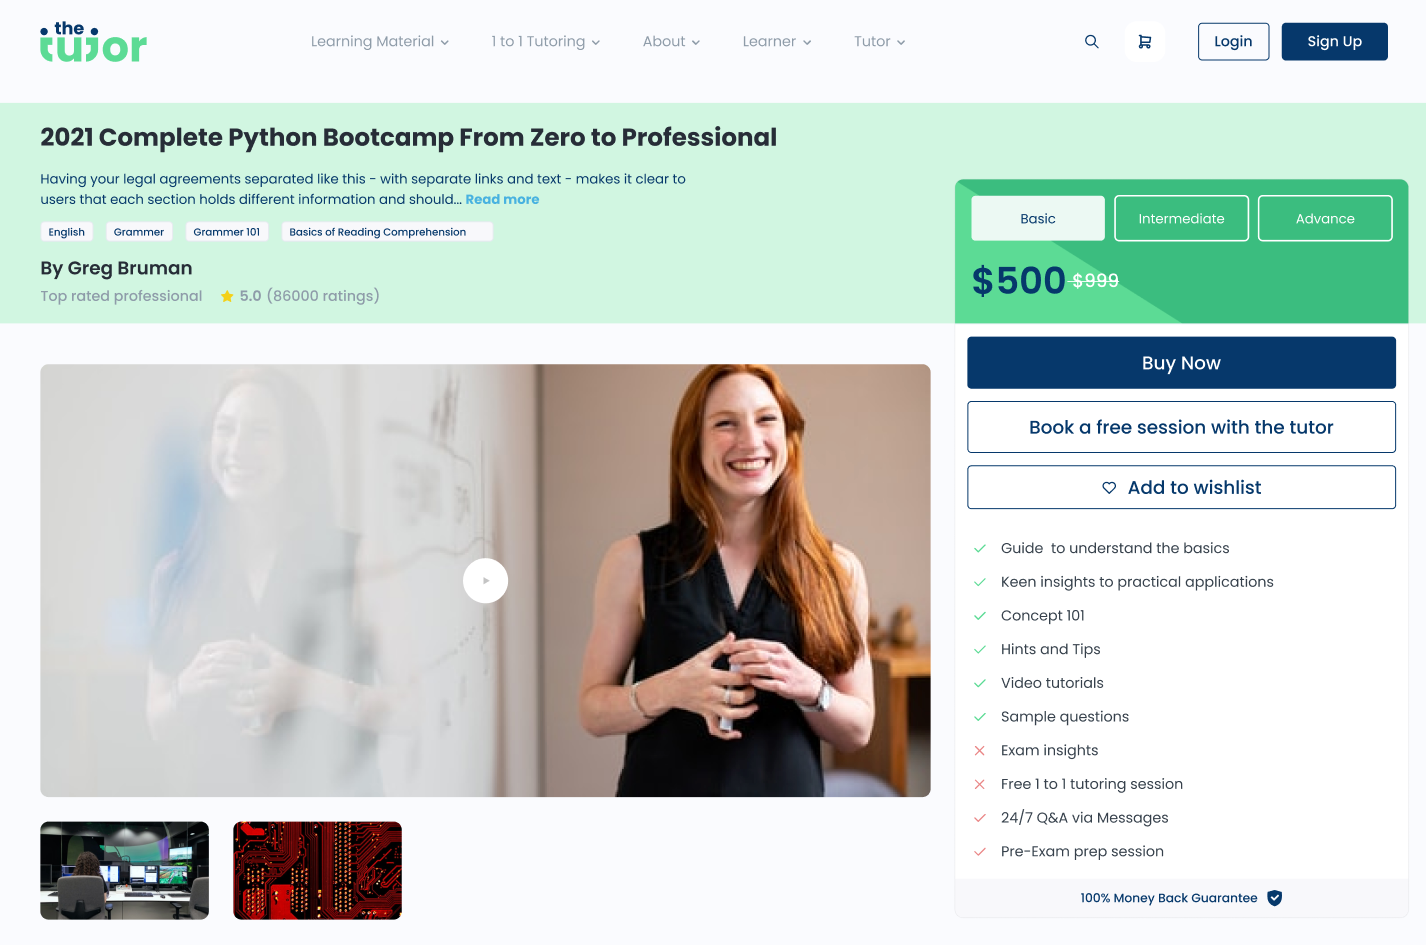The height and width of the screenshot is (945, 1426).
Task: Select the red circuit board thumbnail
Action: pos(317,870)
